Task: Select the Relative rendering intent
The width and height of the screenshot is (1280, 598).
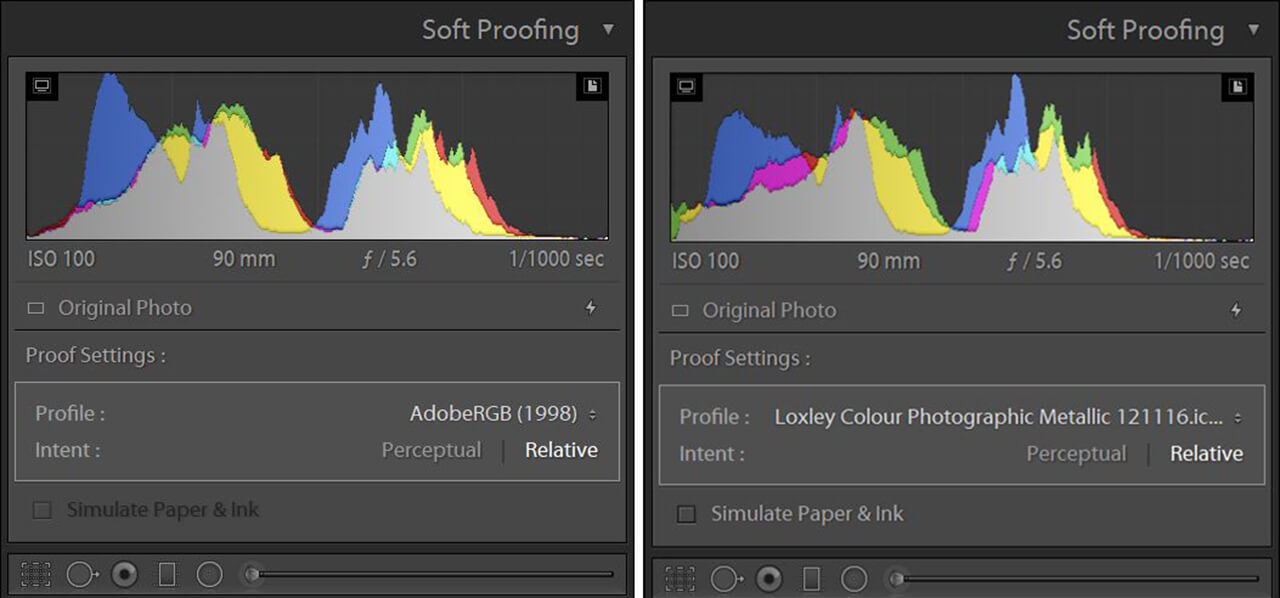Action: pos(561,450)
